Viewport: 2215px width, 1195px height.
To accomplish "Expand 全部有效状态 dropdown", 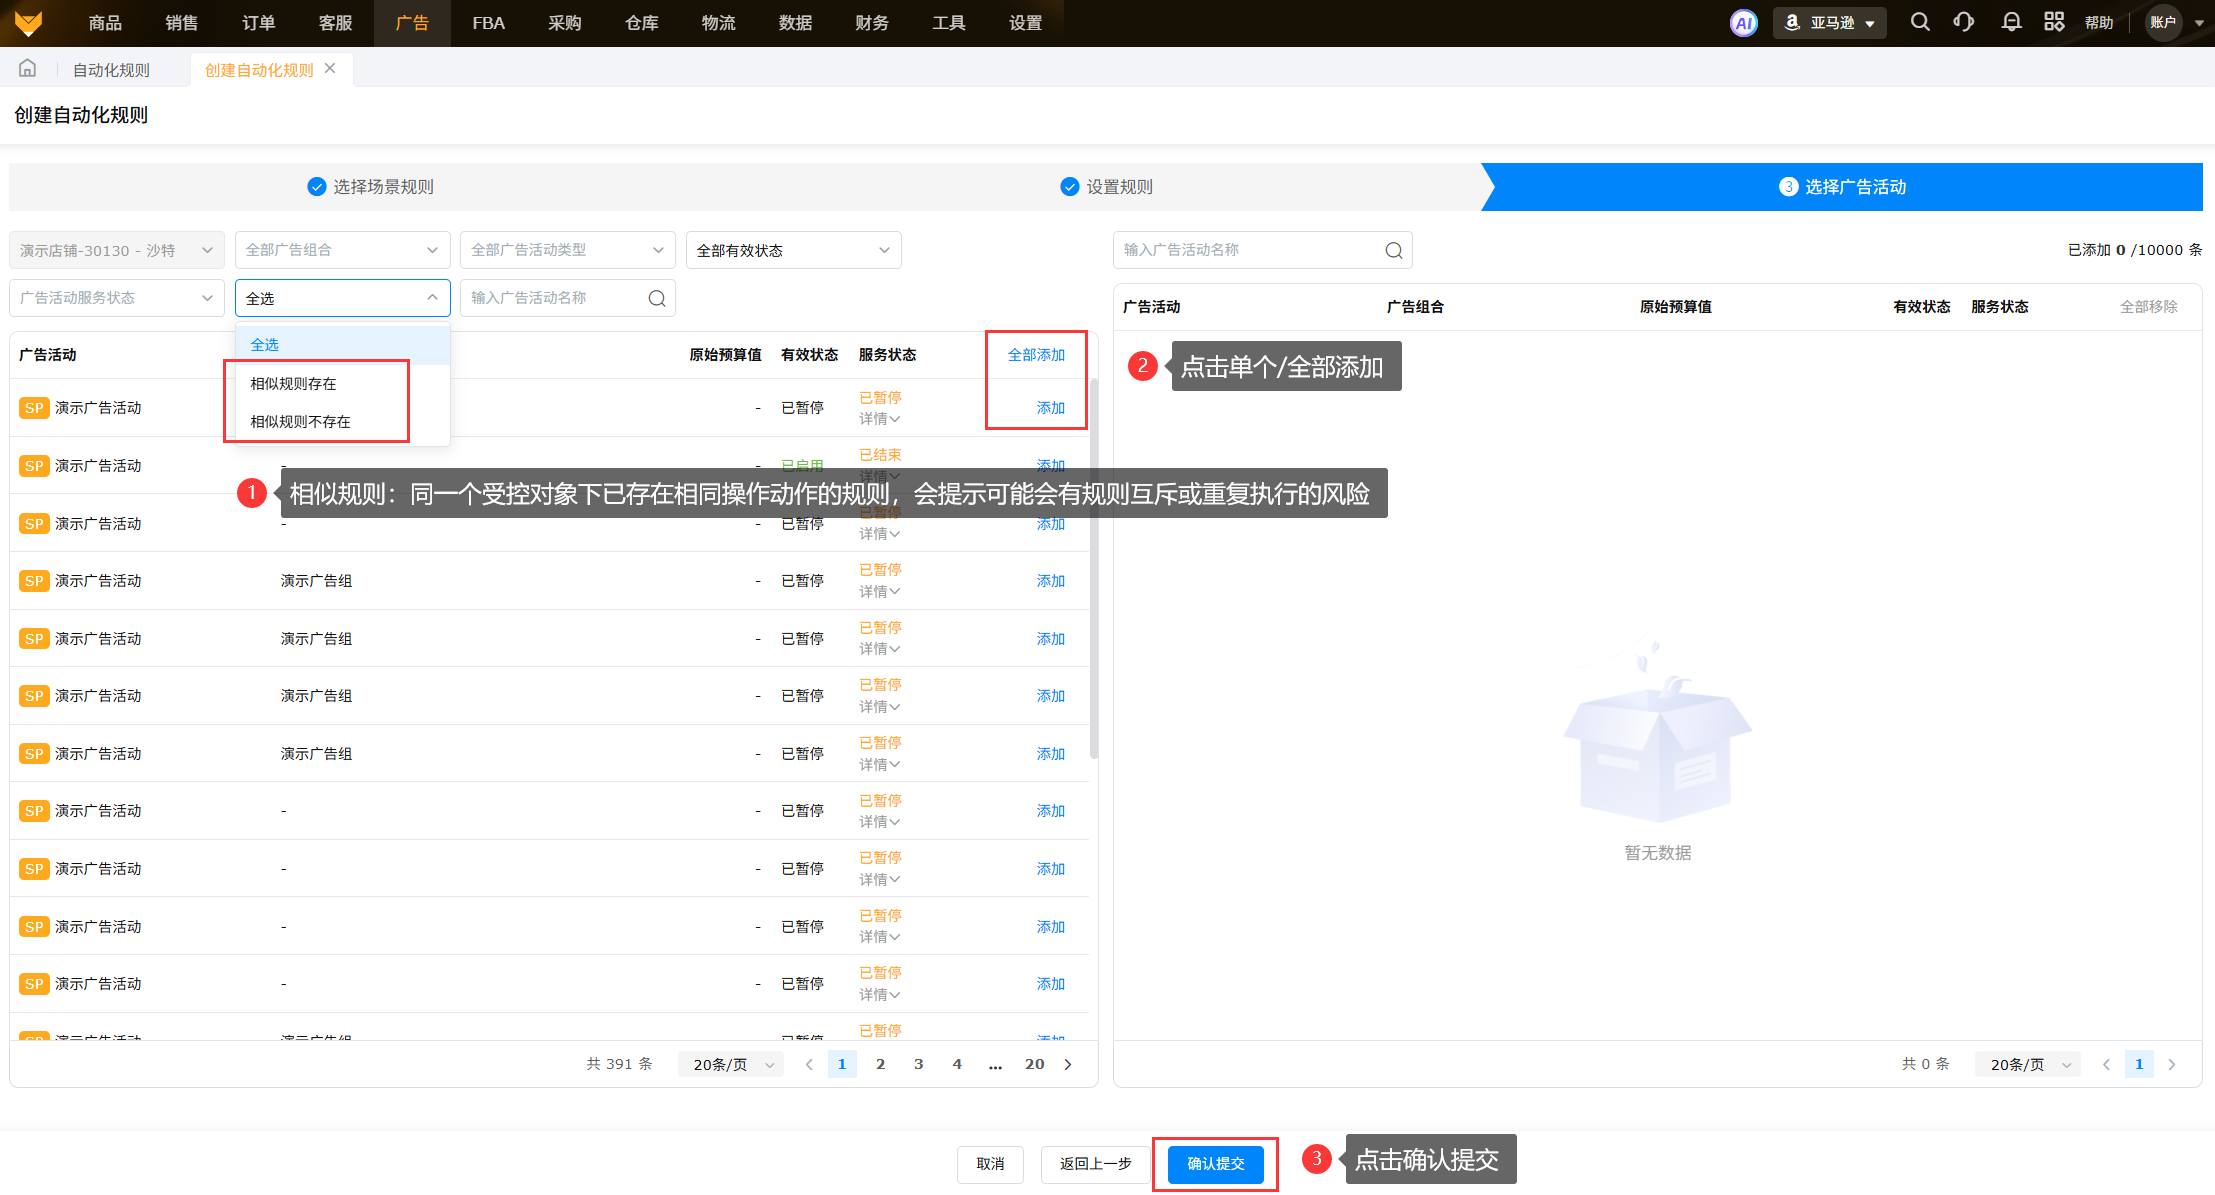I will (x=793, y=250).
